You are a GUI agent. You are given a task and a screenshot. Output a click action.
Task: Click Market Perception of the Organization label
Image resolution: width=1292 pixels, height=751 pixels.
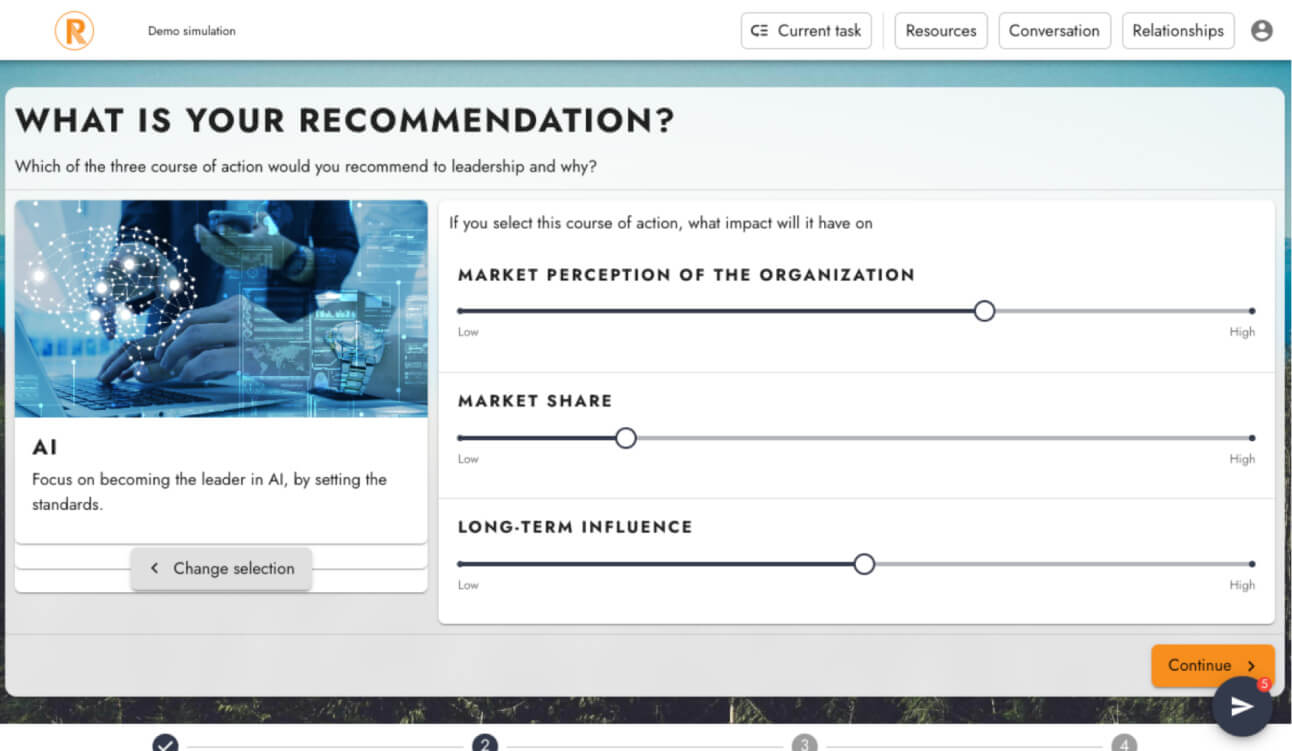[x=686, y=275]
